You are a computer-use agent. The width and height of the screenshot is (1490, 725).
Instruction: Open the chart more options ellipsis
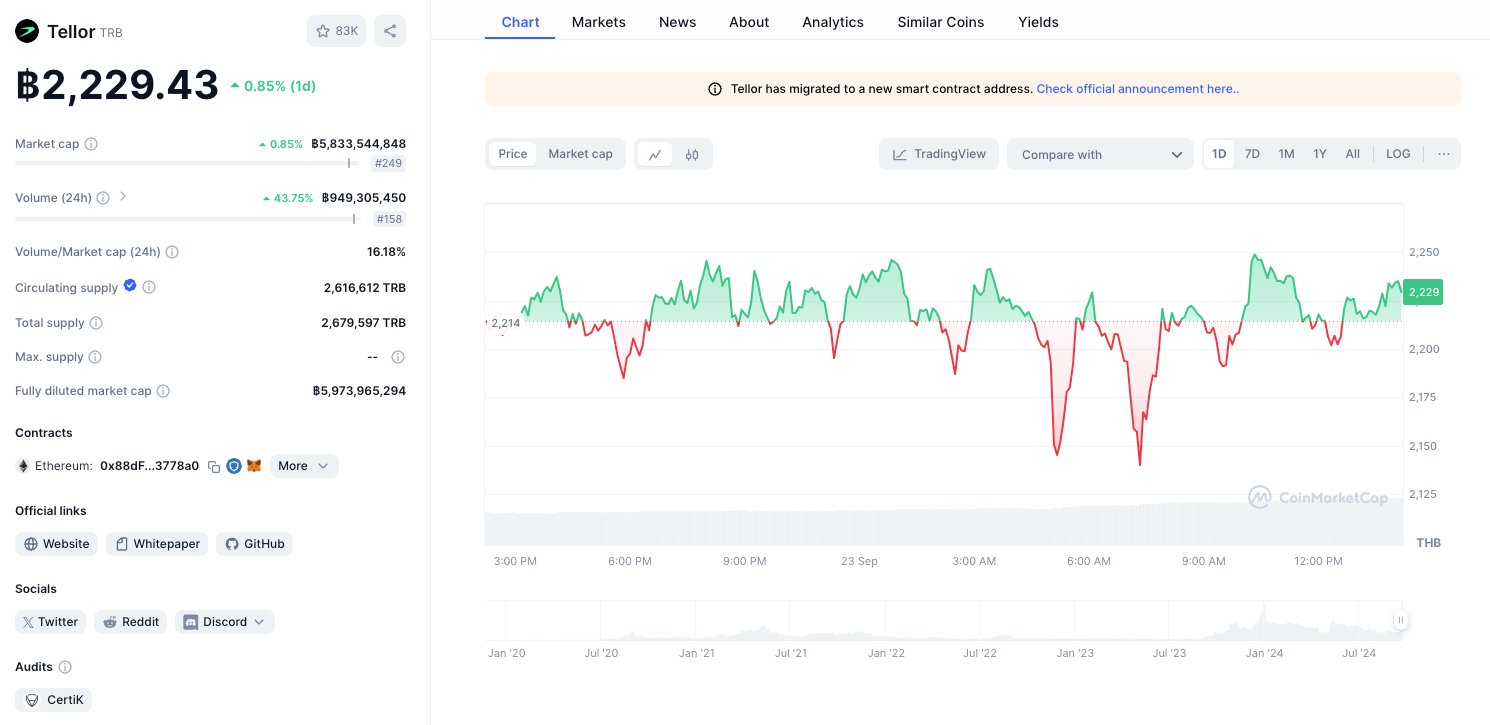pos(1444,154)
